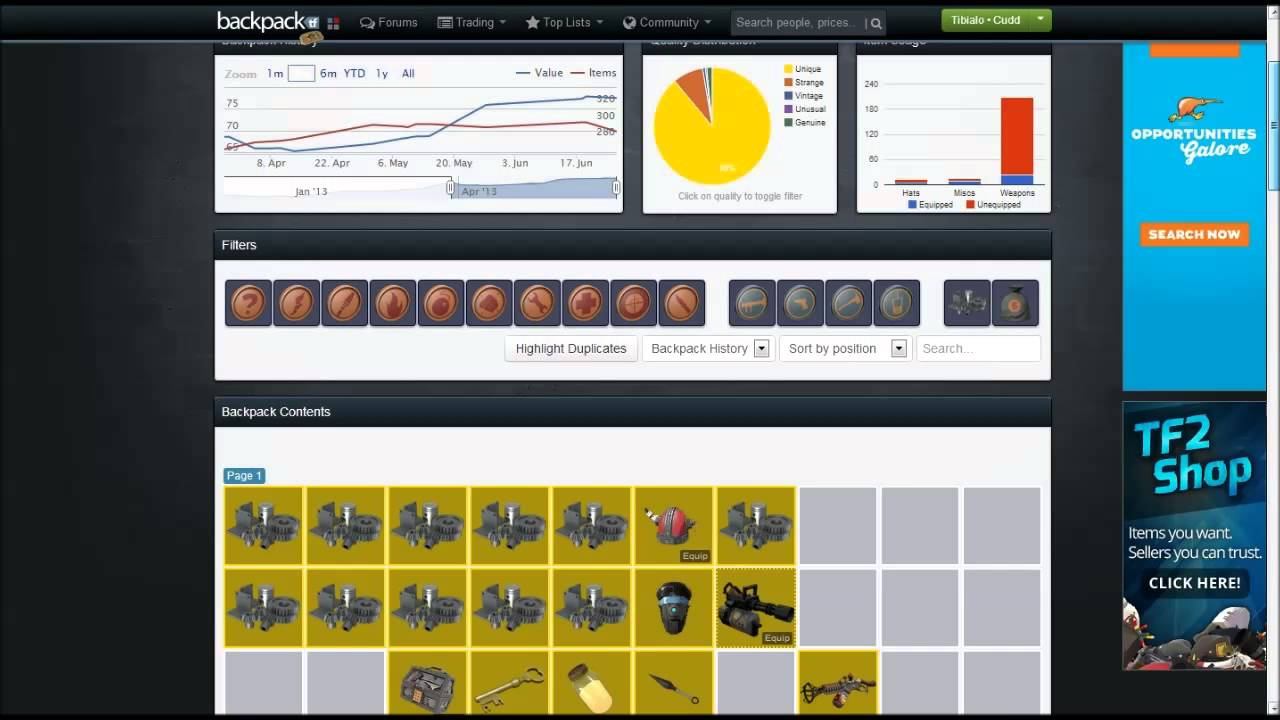
Task: Click SEARCH NOW in the ad
Action: [x=1194, y=234]
